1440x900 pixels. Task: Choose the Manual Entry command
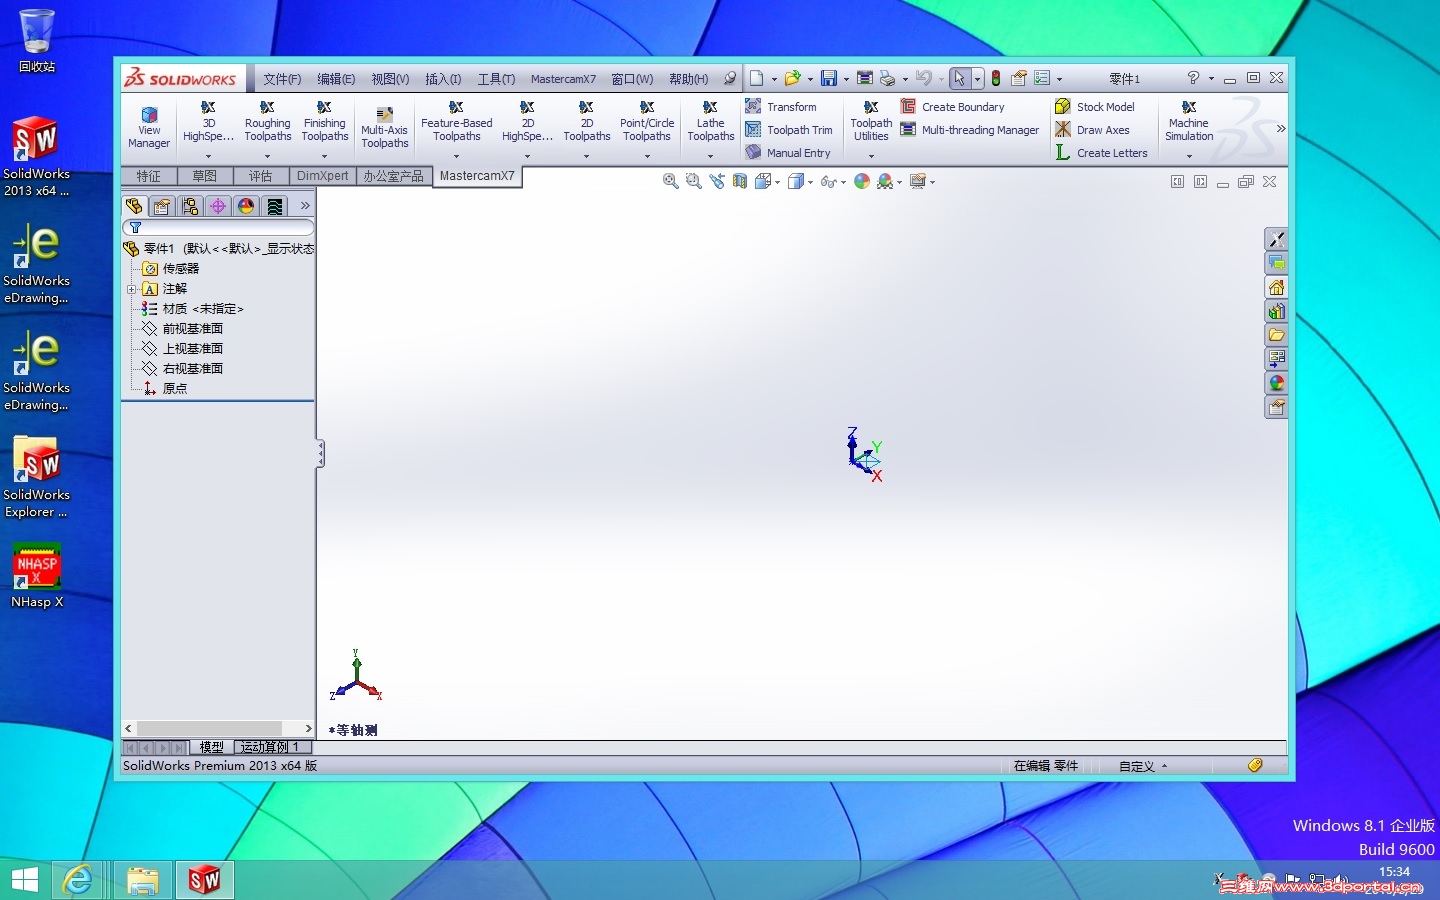pos(788,153)
